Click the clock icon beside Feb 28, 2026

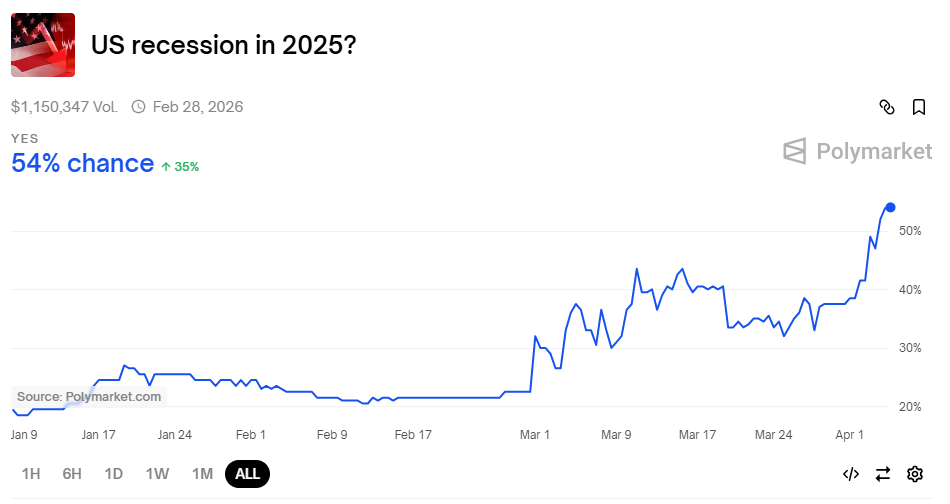[x=139, y=107]
